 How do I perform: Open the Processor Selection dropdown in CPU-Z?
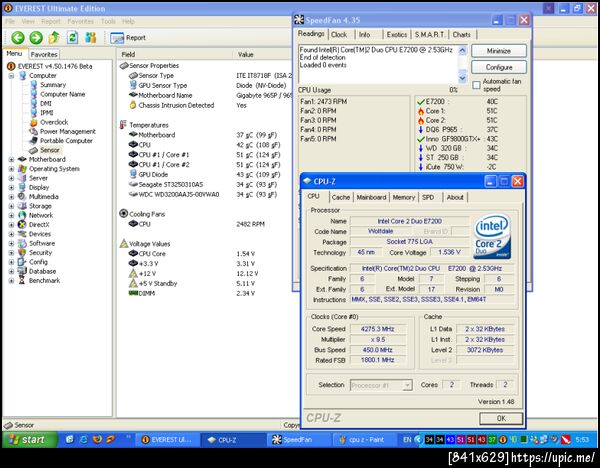point(381,385)
